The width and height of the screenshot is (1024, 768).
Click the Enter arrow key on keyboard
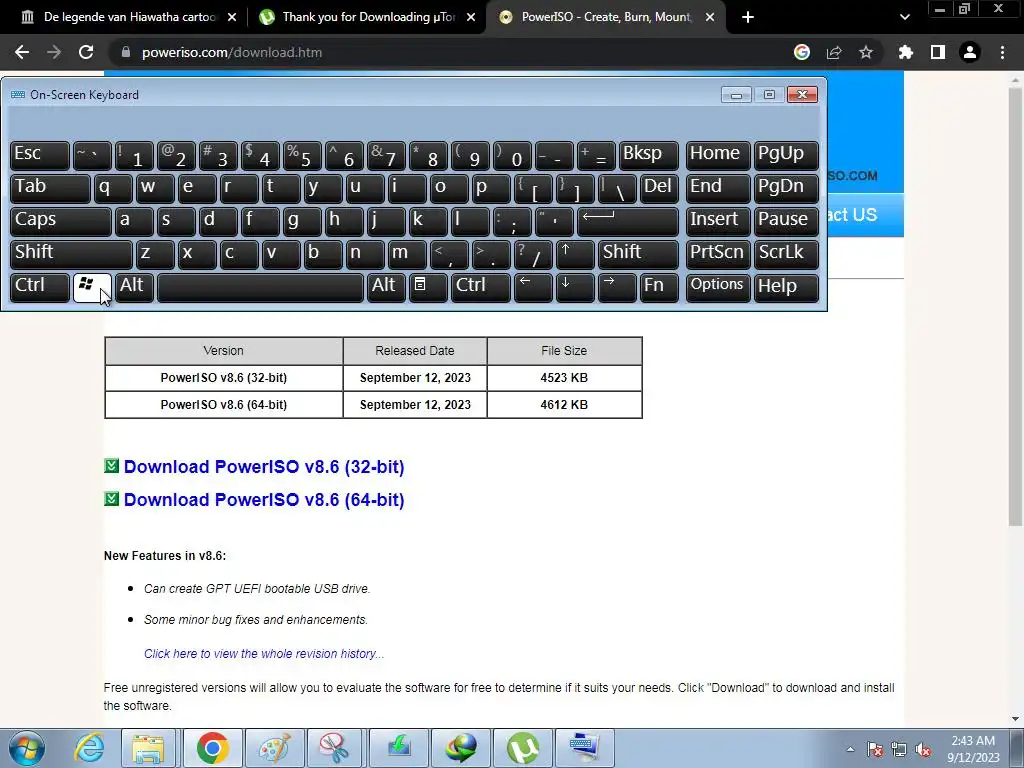click(628, 221)
